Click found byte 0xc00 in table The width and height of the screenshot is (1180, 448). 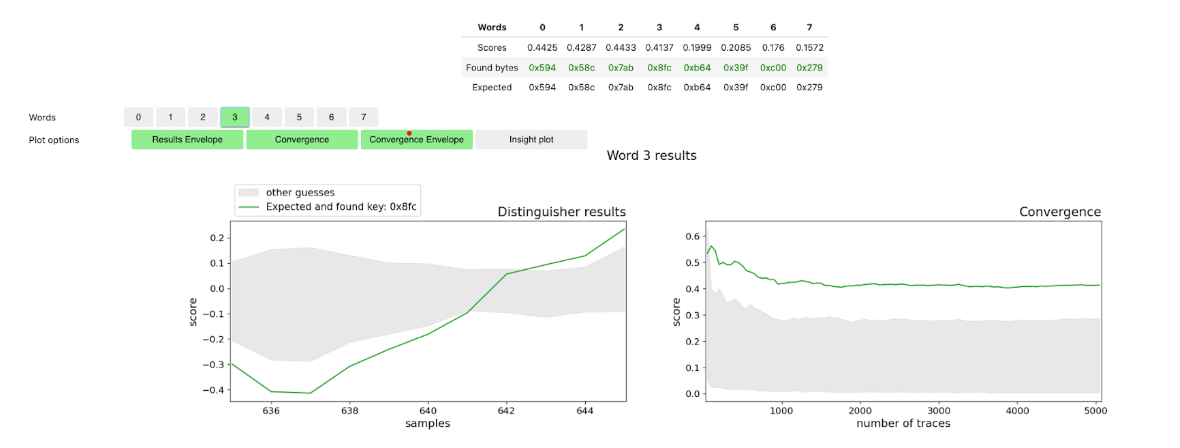click(773, 67)
